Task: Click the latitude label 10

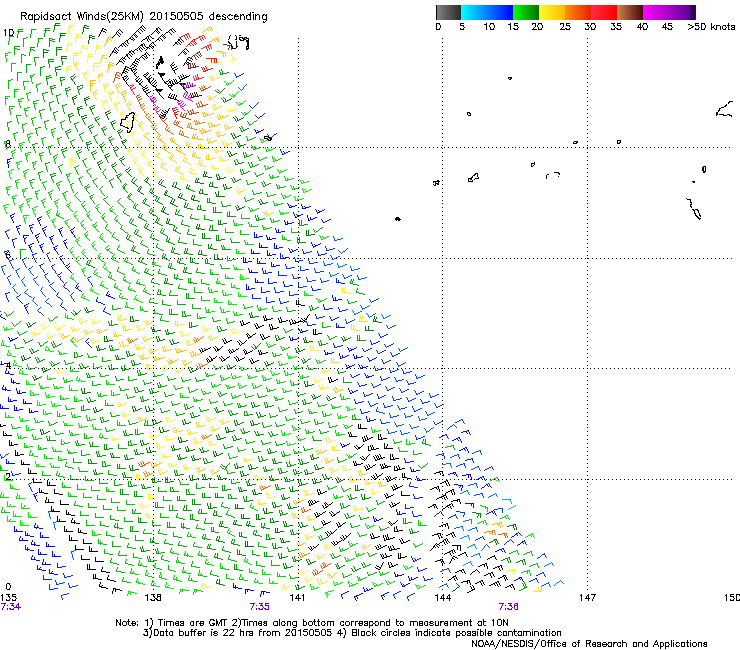Action: tap(8, 33)
